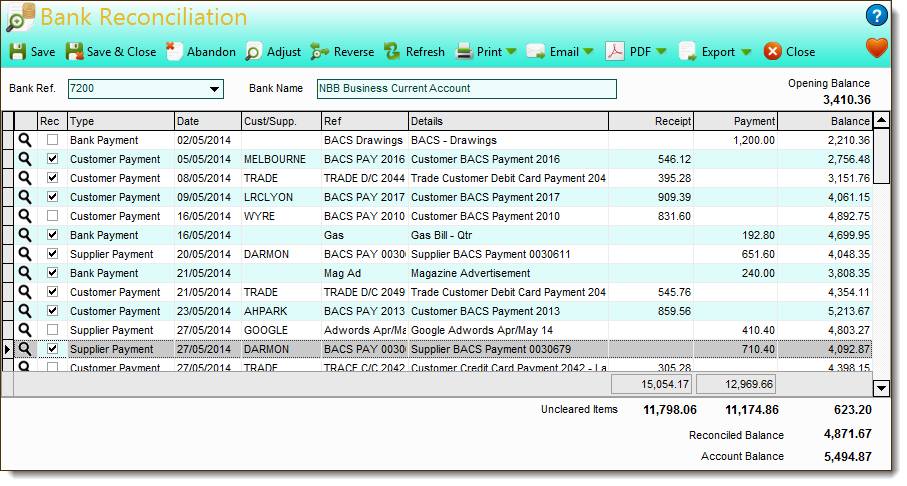The image size is (907, 486).
Task: Open details magnifier for GOOGLE row
Action: point(25,330)
